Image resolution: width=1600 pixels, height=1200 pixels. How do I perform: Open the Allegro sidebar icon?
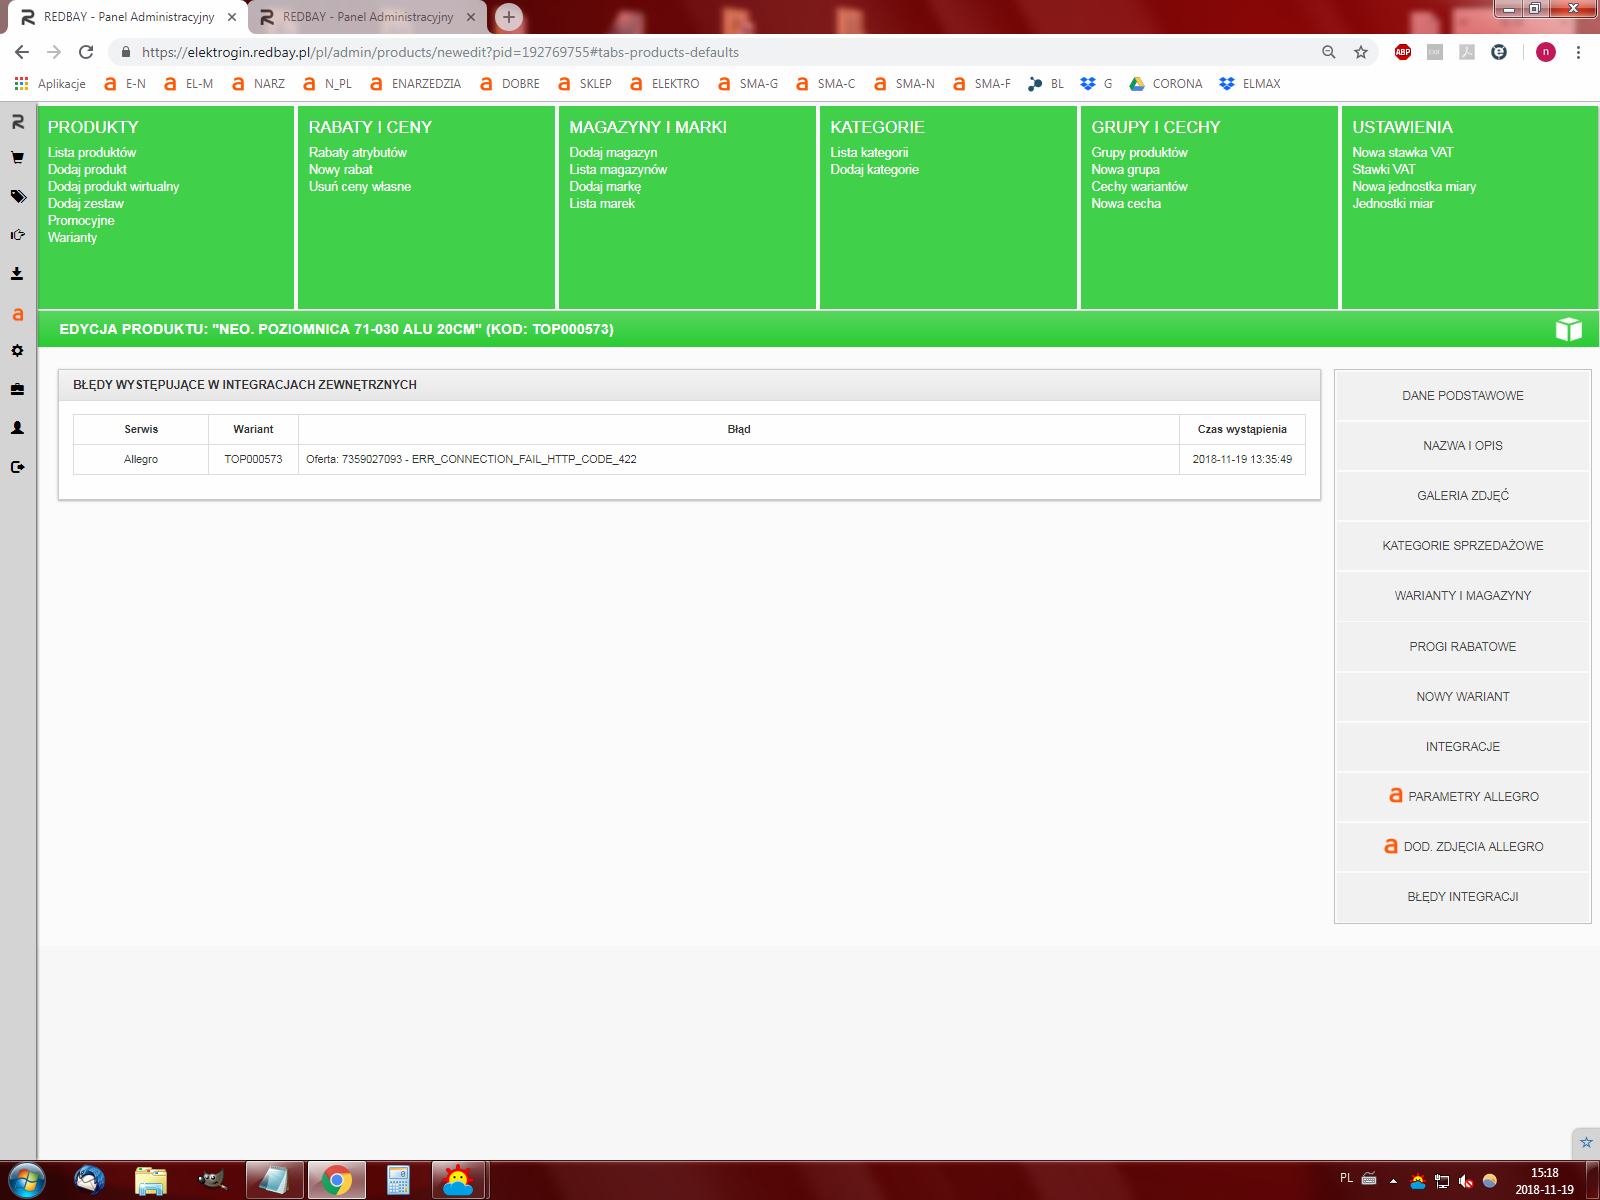17,314
